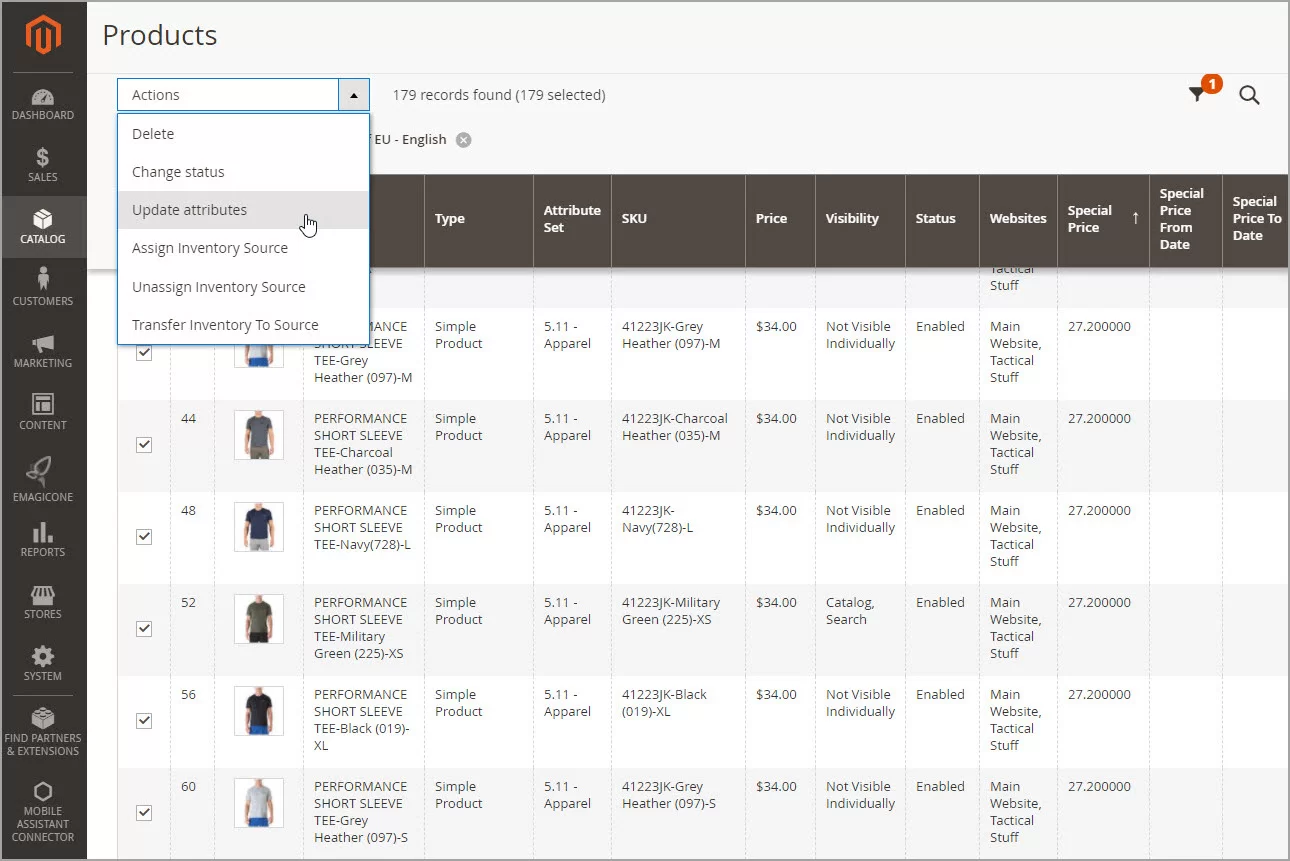Open the Catalog sidebar menu
Screen dimensions: 1290x861
(43, 228)
